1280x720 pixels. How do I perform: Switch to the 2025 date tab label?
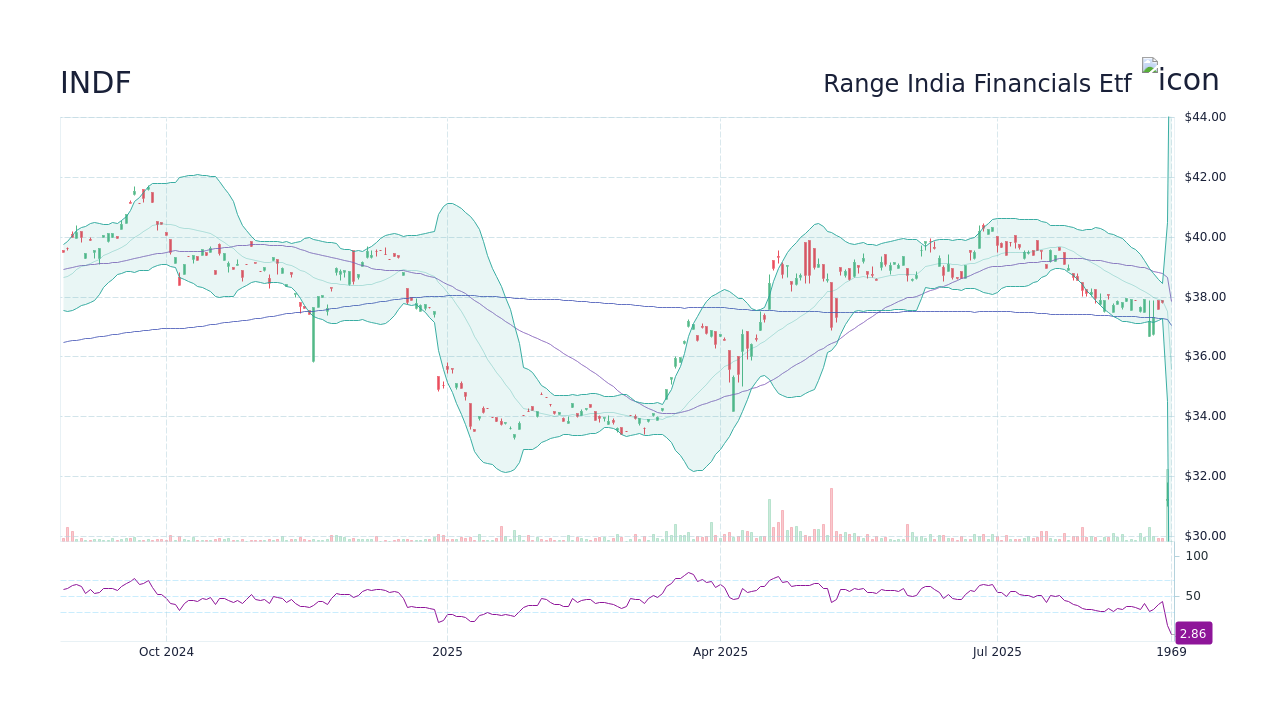coord(447,651)
